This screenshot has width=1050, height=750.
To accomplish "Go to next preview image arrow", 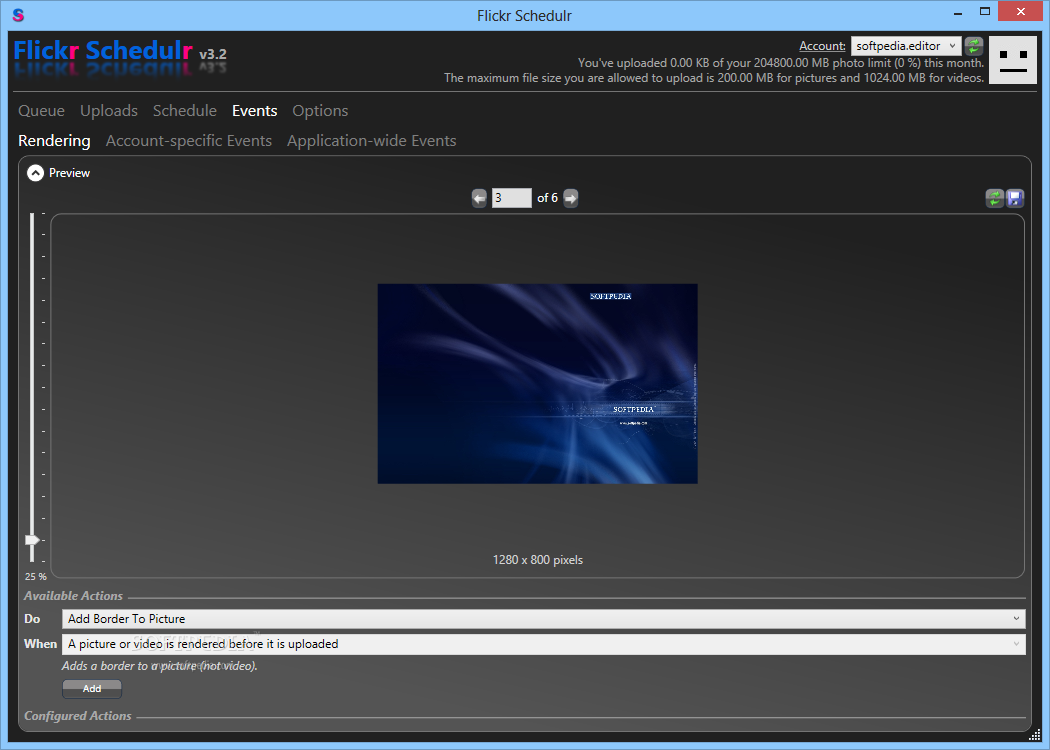I will pos(571,198).
